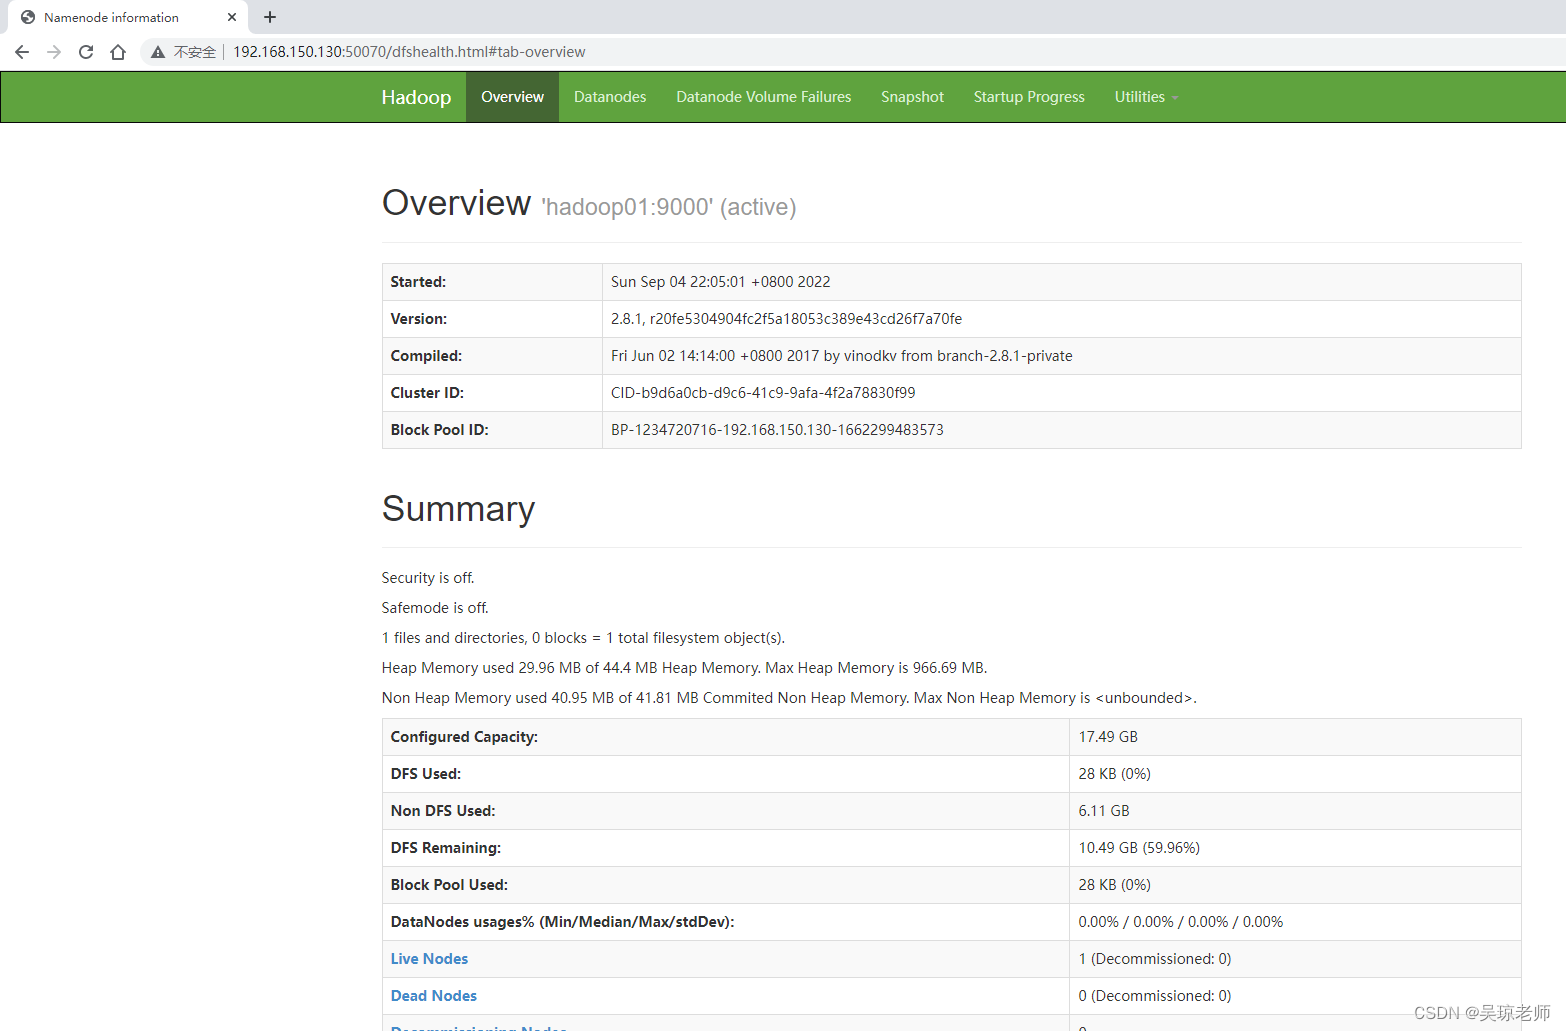The image size is (1566, 1031).
Task: Select DataNodes usages percentage values
Action: pos(1181,922)
